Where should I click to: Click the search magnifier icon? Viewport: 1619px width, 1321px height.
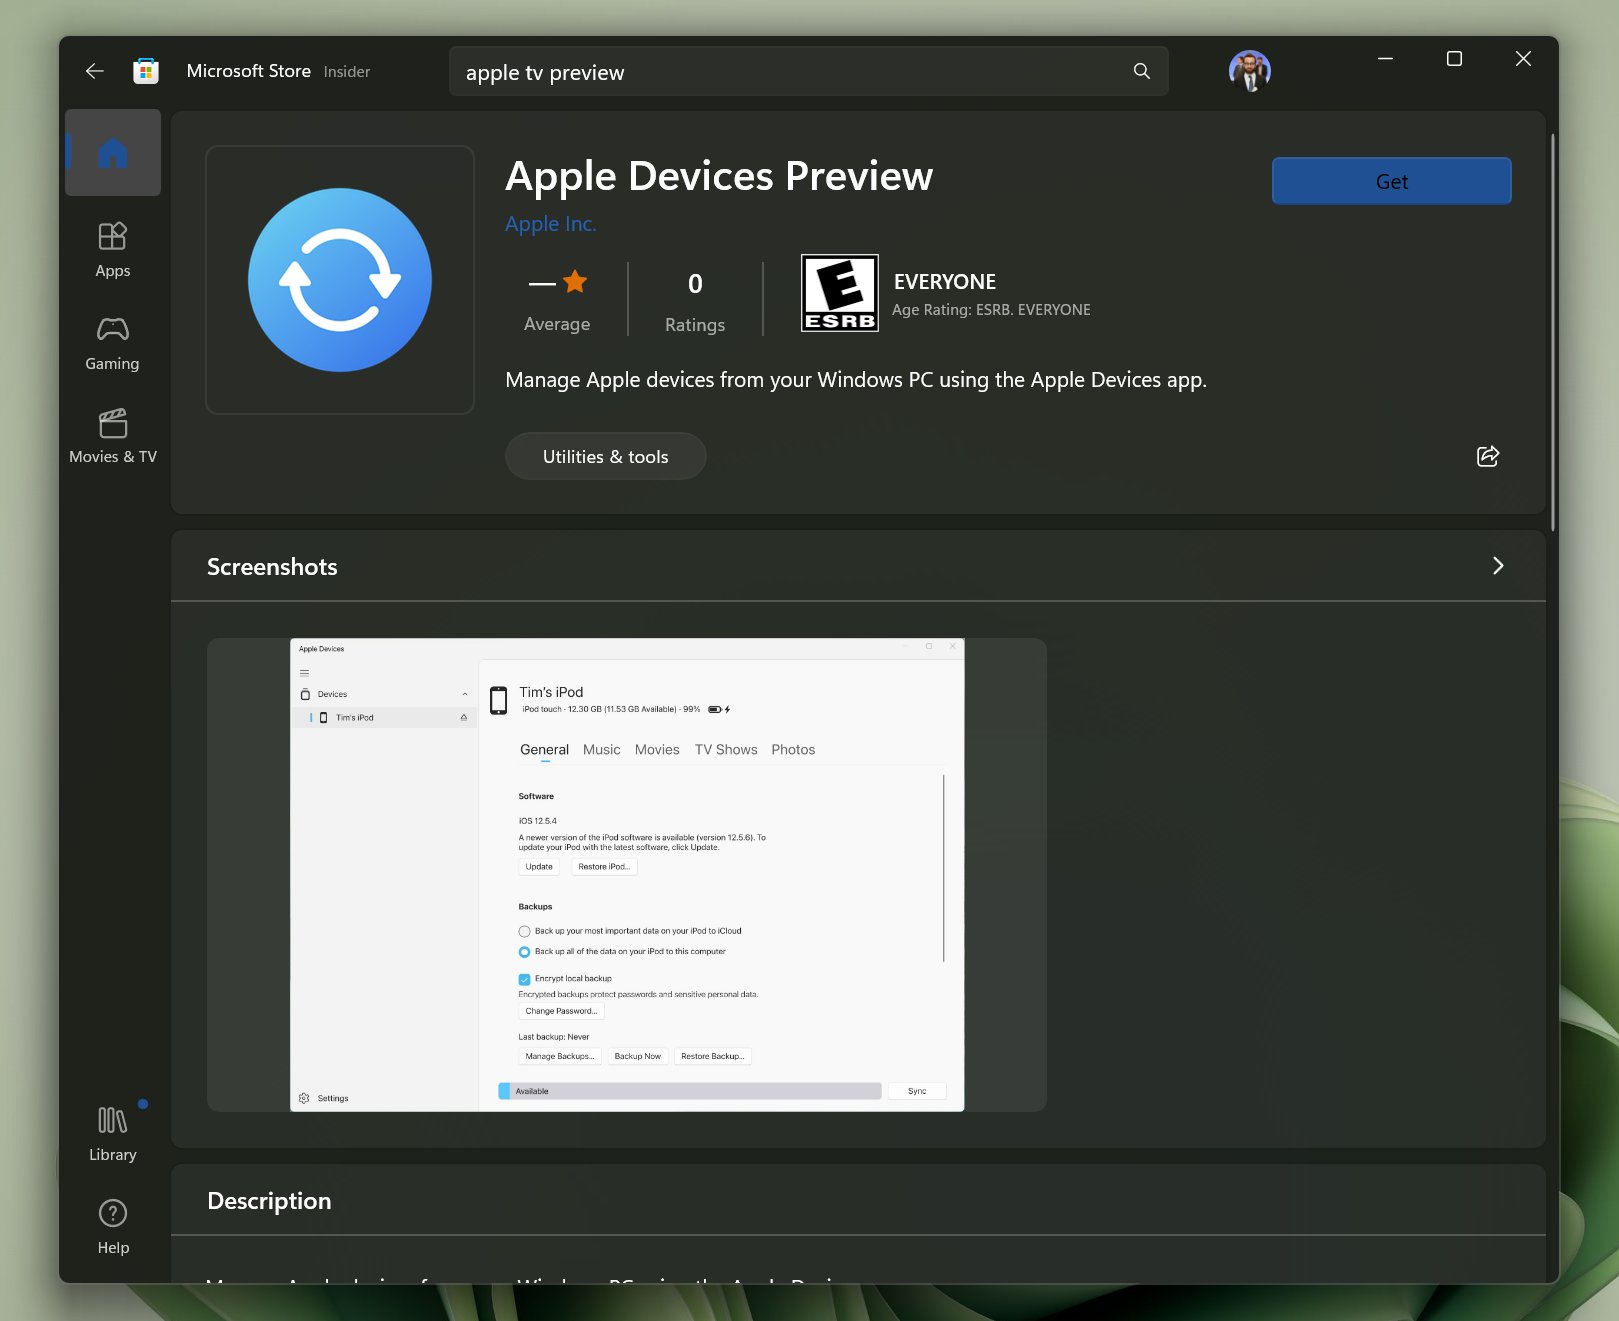click(1141, 71)
